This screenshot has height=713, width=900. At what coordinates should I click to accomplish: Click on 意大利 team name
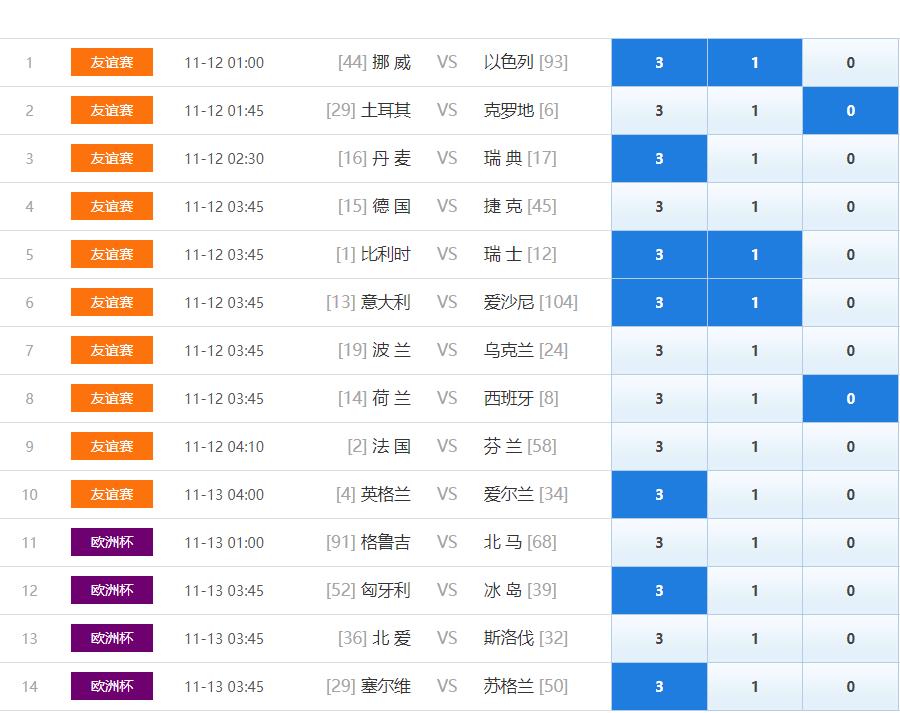386,302
